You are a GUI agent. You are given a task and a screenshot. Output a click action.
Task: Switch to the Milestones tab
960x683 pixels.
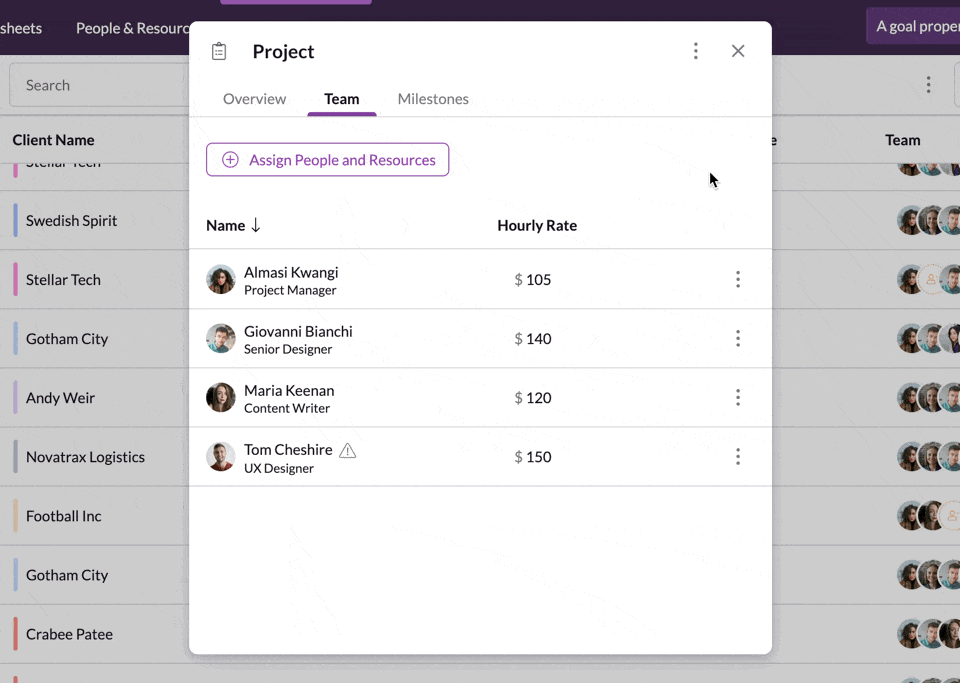coord(433,99)
